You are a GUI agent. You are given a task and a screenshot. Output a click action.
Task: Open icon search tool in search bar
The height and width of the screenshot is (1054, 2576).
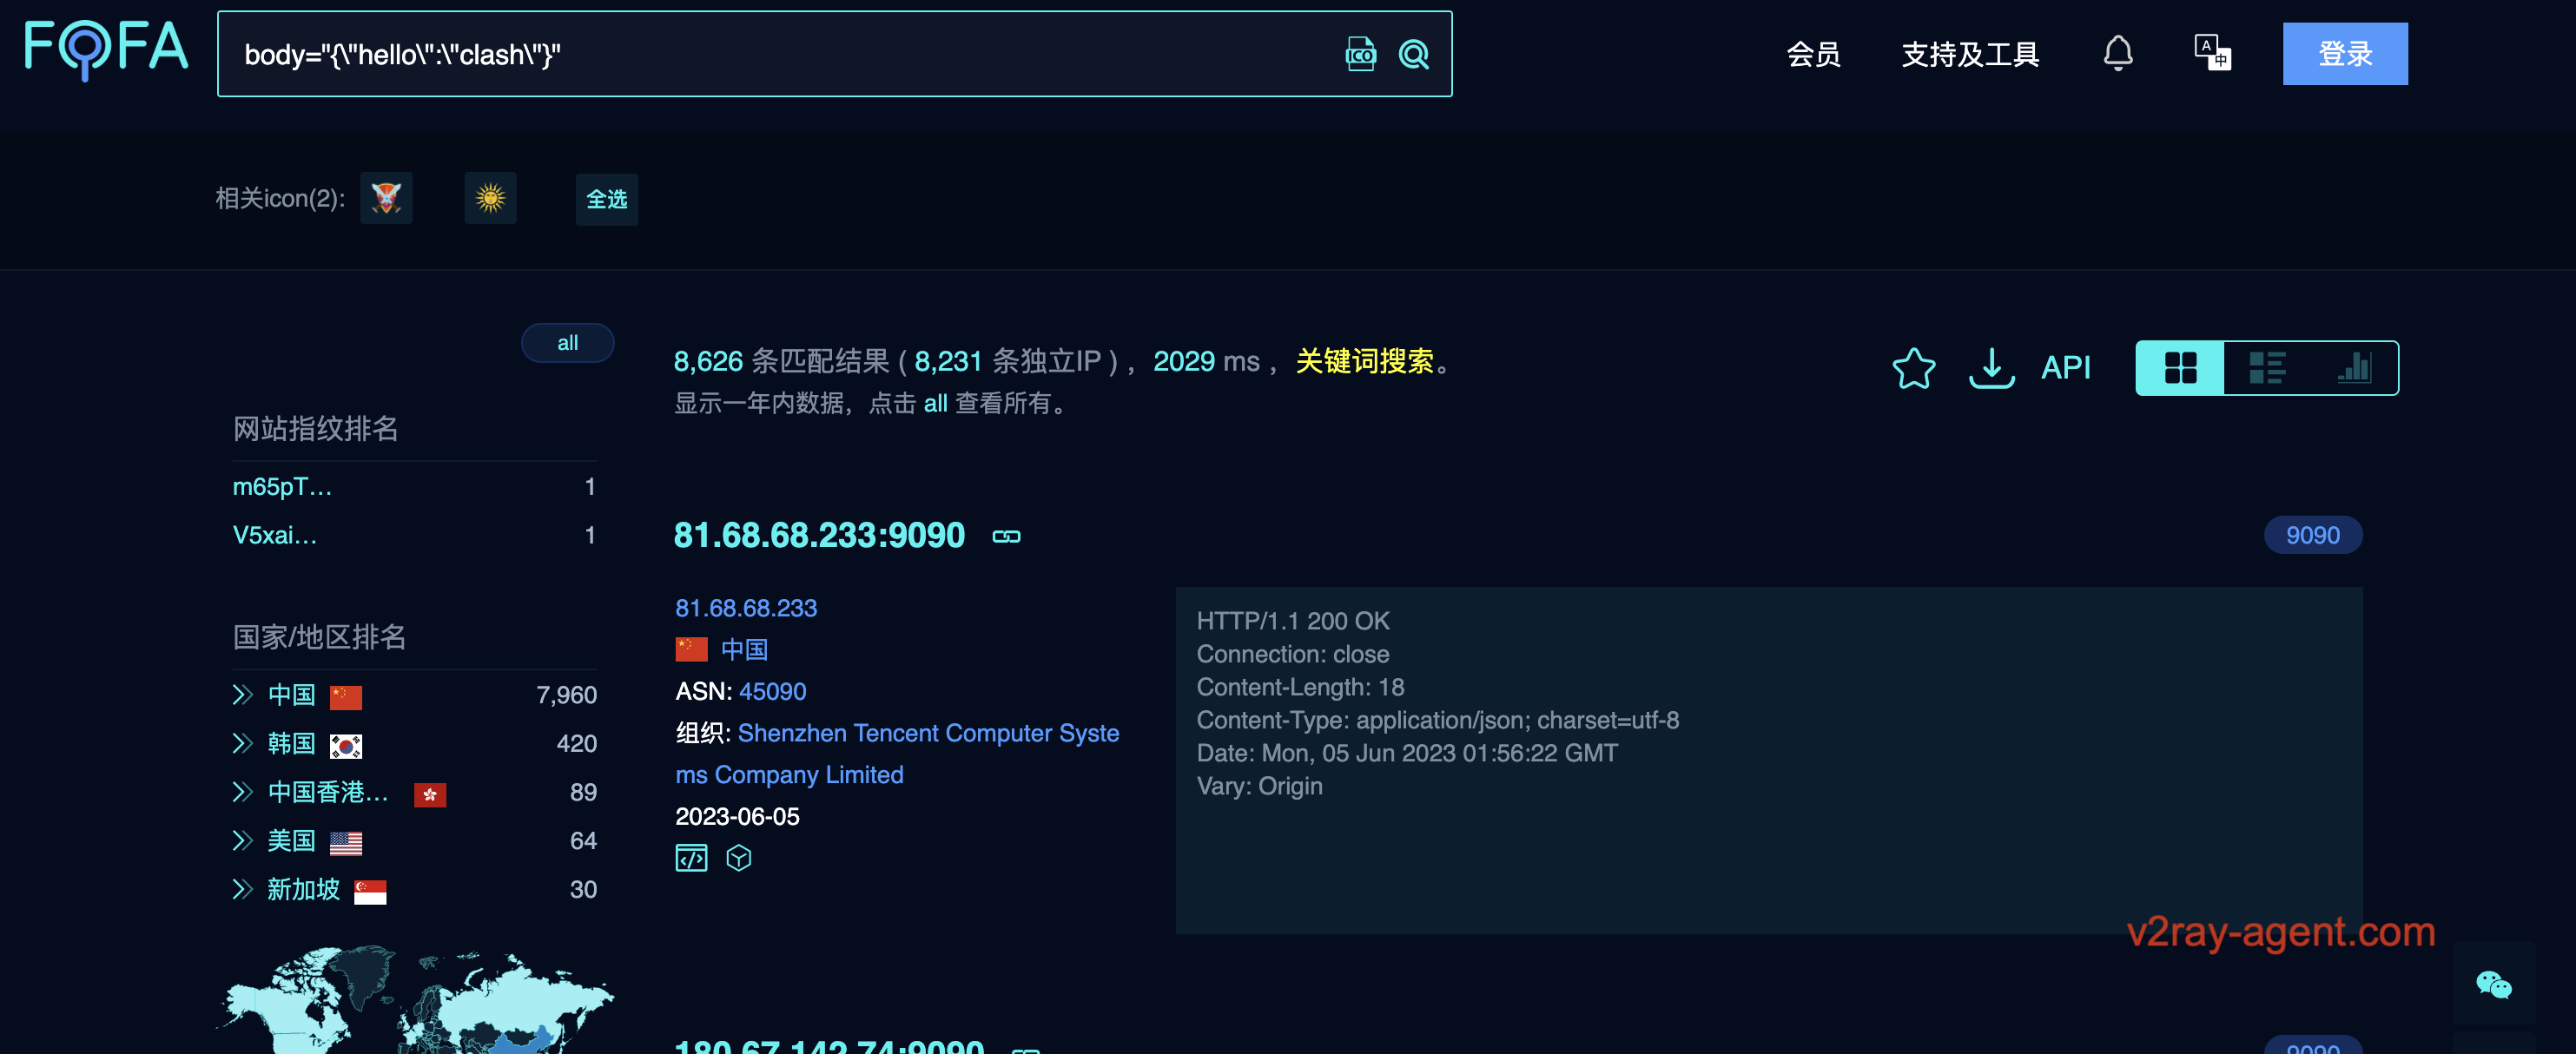[x=1360, y=54]
